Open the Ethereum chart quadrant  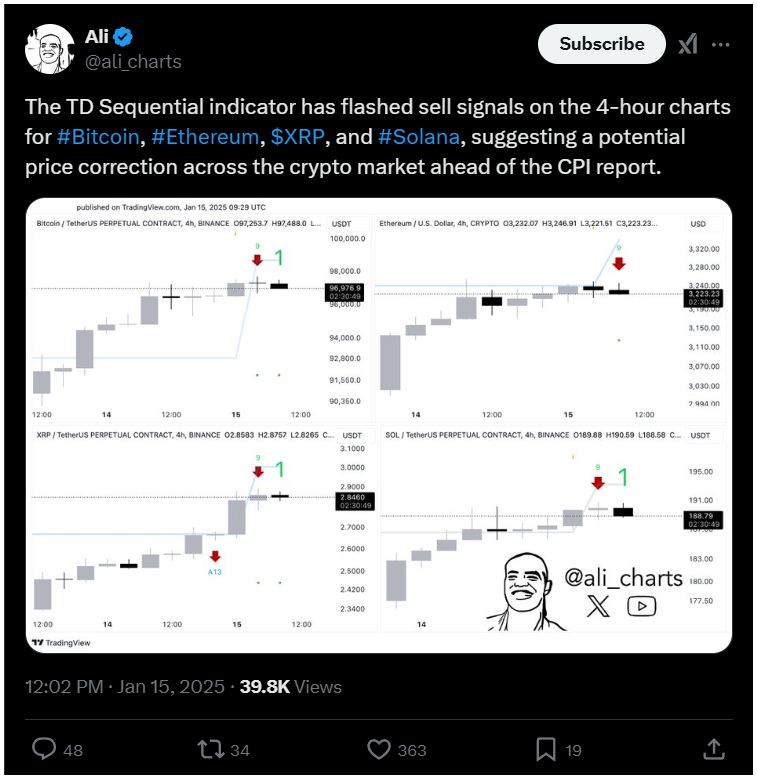point(549,318)
